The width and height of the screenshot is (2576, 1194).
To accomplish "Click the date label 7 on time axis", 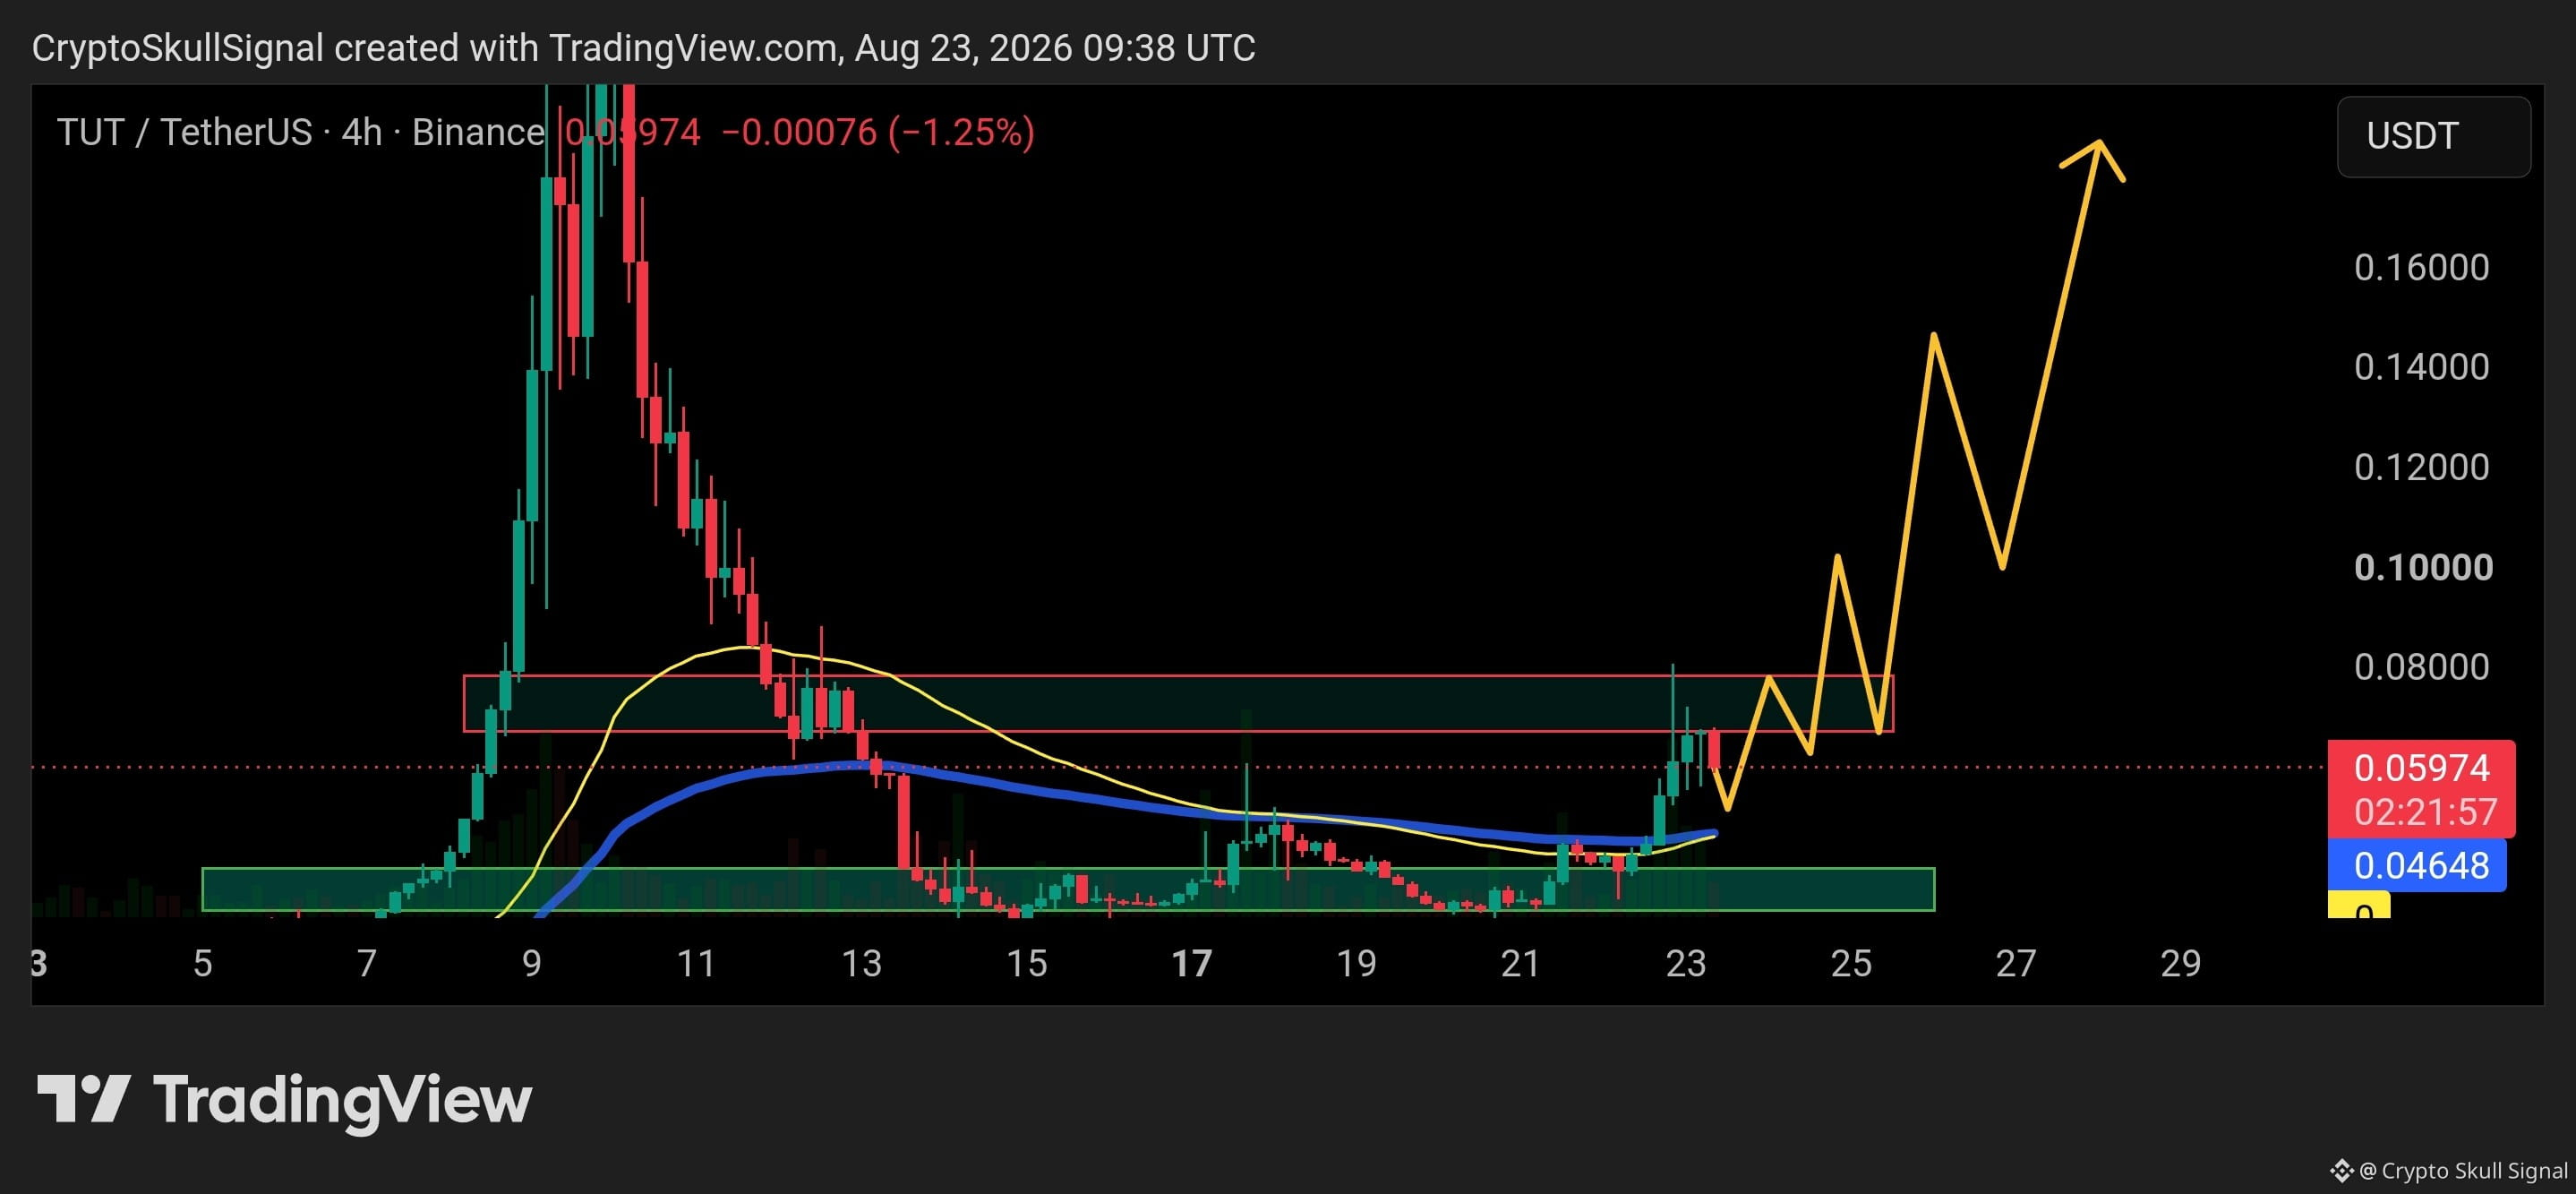I will point(367,963).
